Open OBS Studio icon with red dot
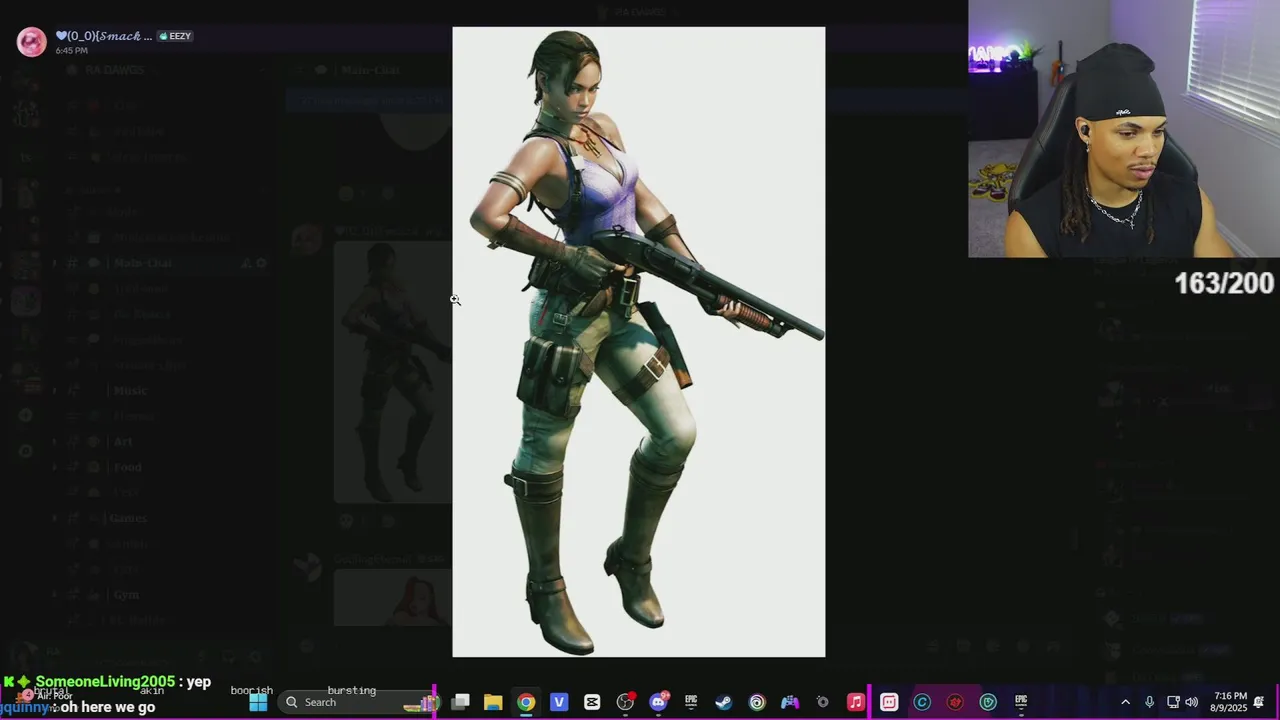The height and width of the screenshot is (720, 1280). tap(625, 702)
